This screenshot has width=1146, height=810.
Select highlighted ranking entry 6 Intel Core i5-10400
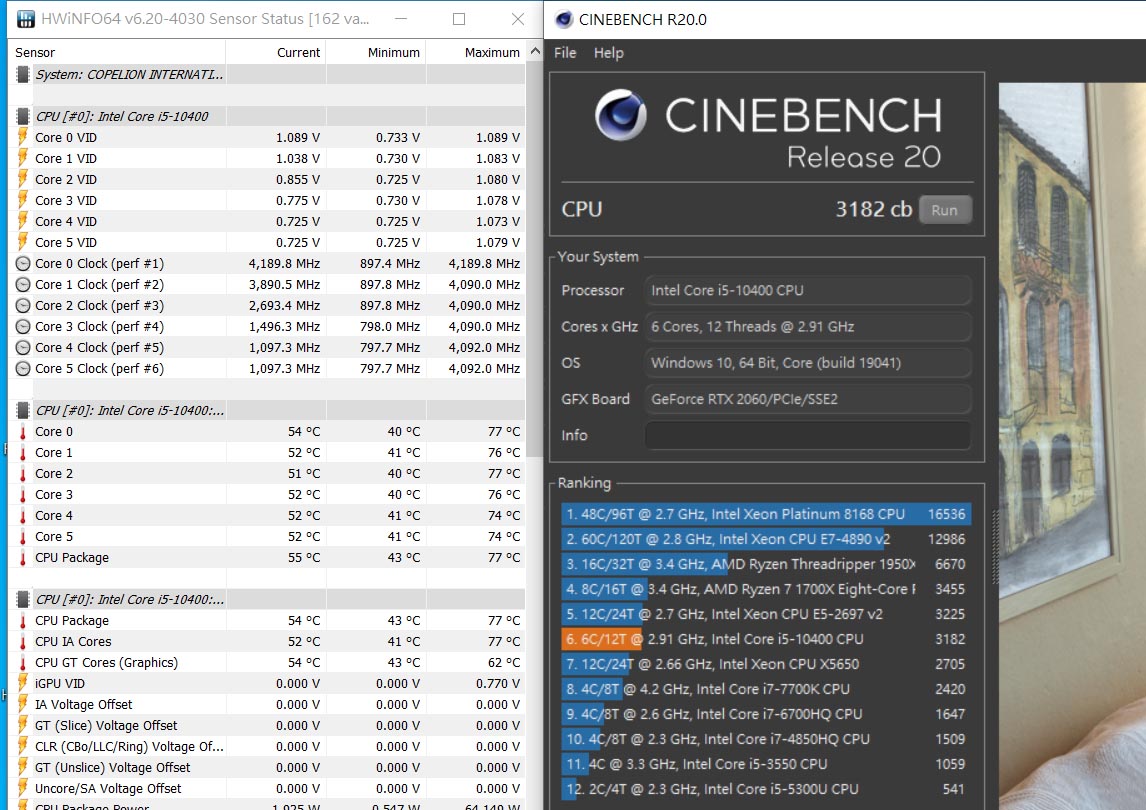pyautogui.click(x=766, y=639)
